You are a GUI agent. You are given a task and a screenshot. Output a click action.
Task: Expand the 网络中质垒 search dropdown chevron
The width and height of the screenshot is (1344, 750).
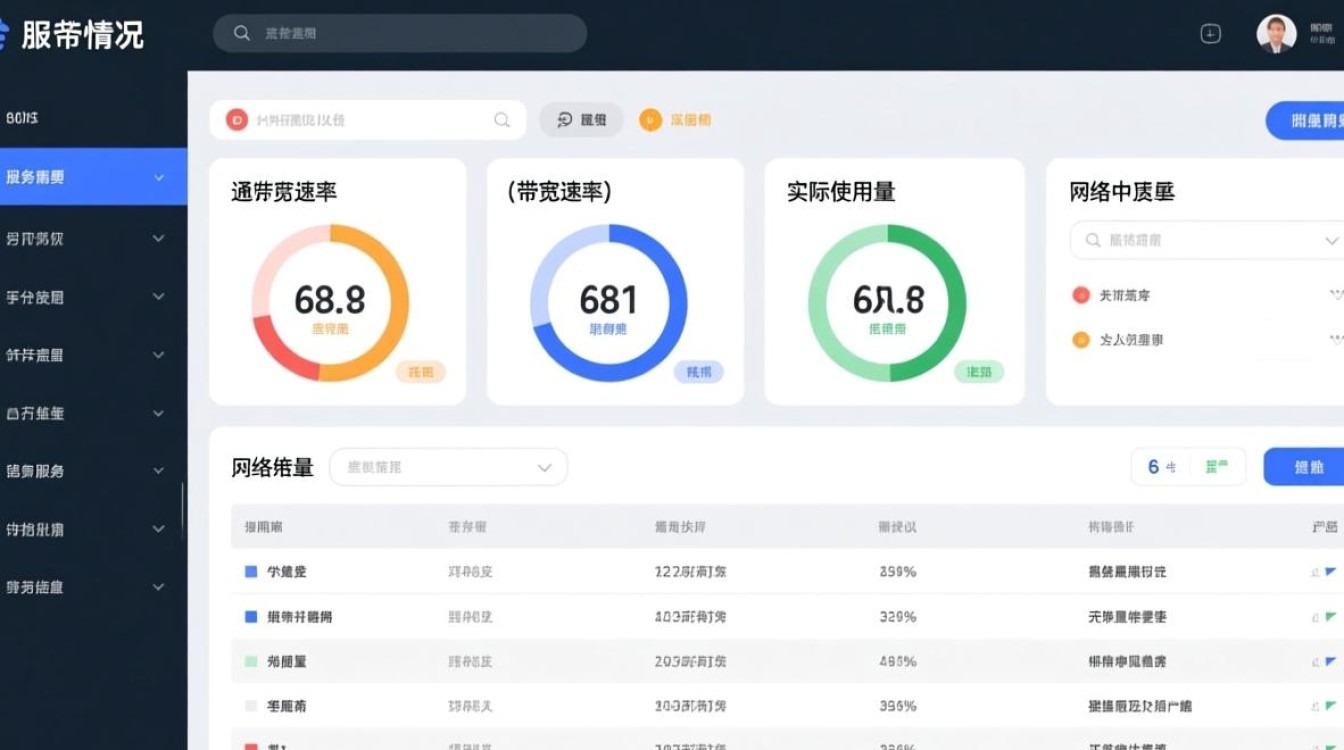point(1330,240)
